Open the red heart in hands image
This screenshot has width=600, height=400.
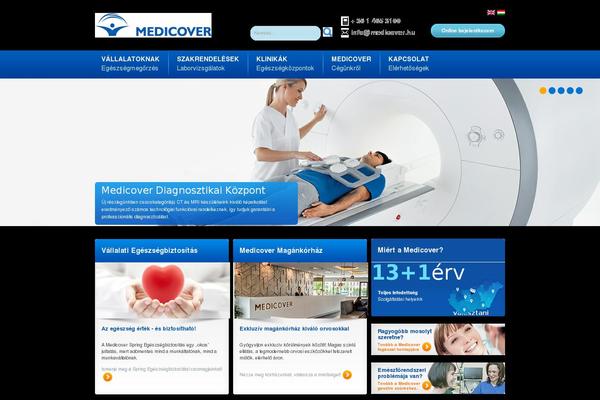click(163, 291)
